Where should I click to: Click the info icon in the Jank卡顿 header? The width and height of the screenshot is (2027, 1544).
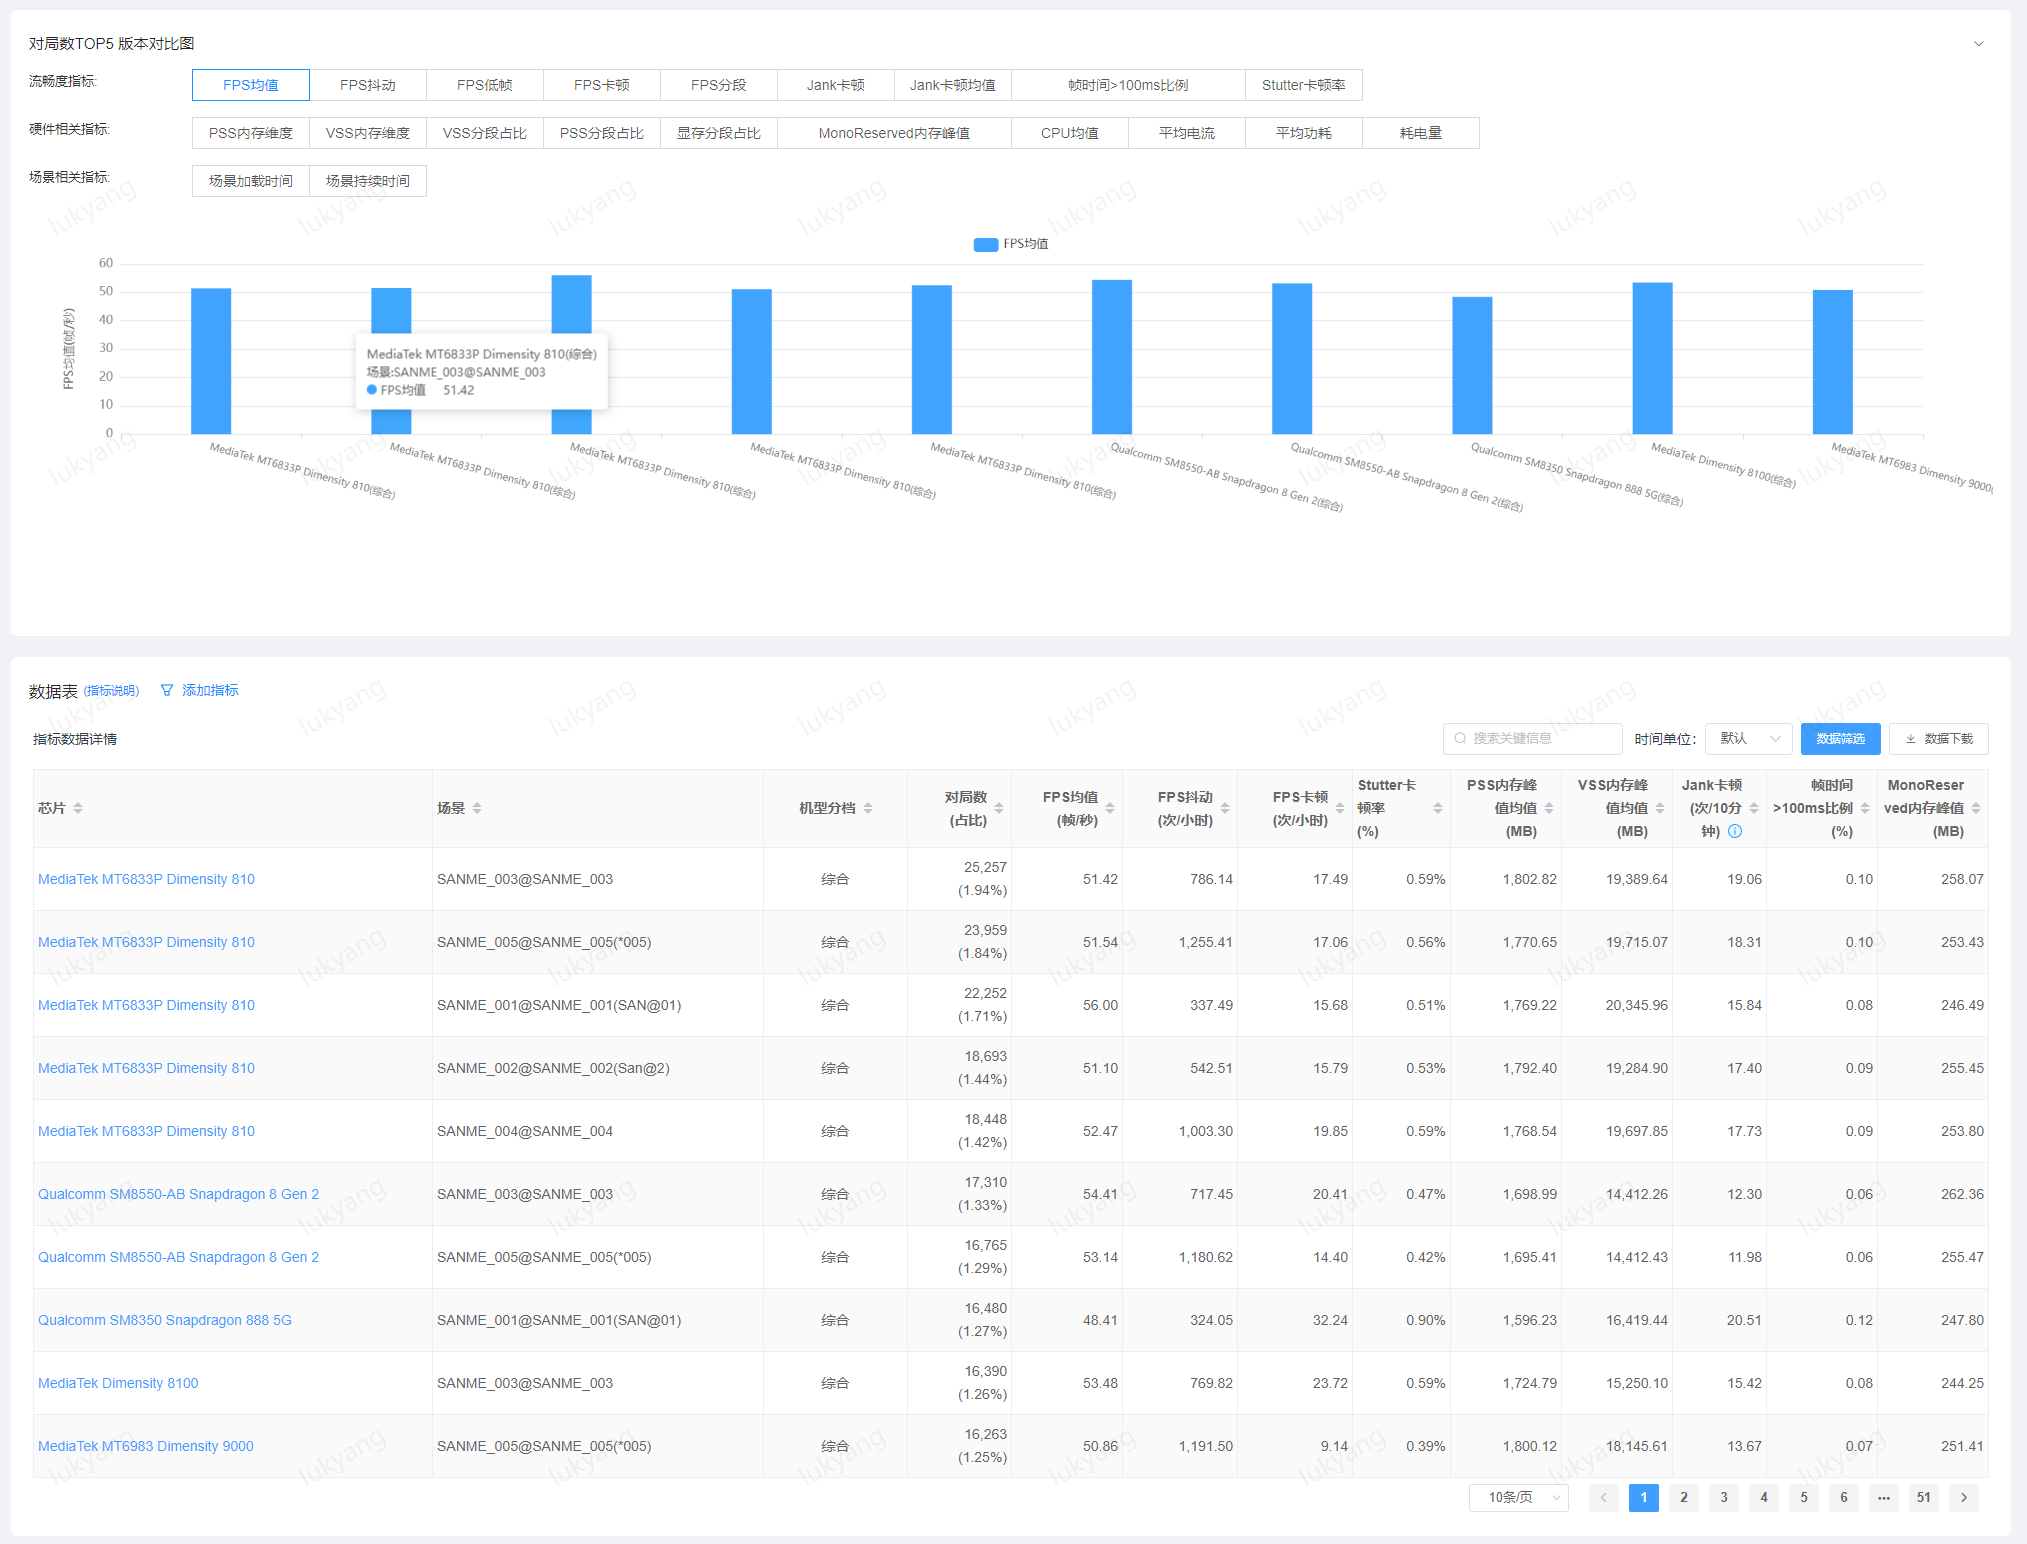pos(1735,831)
